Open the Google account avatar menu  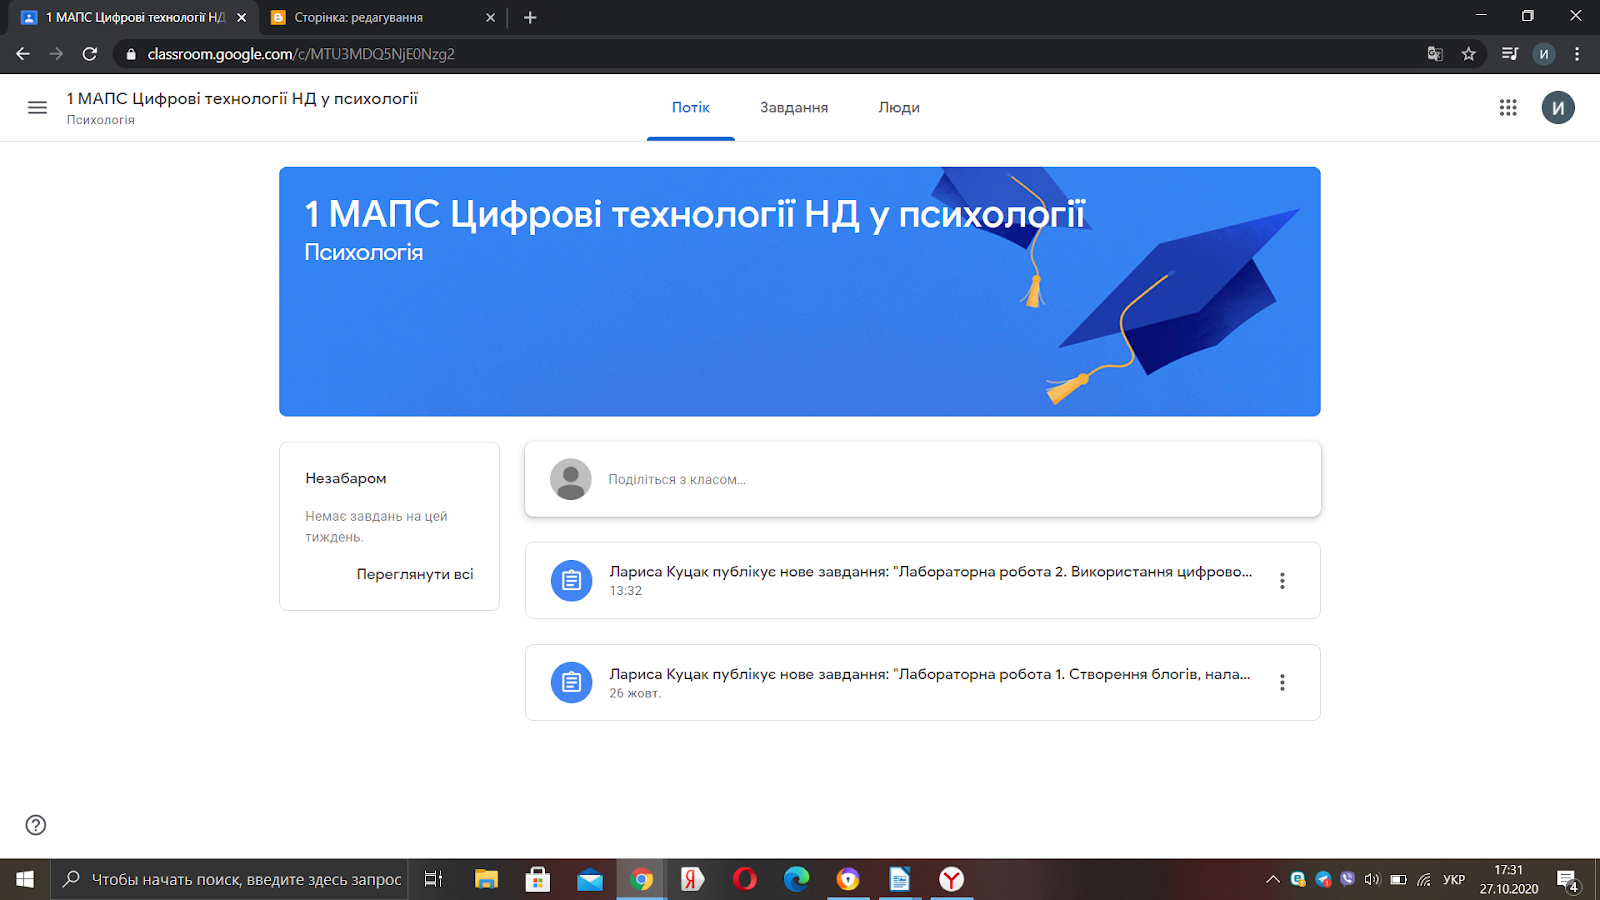[1558, 108]
